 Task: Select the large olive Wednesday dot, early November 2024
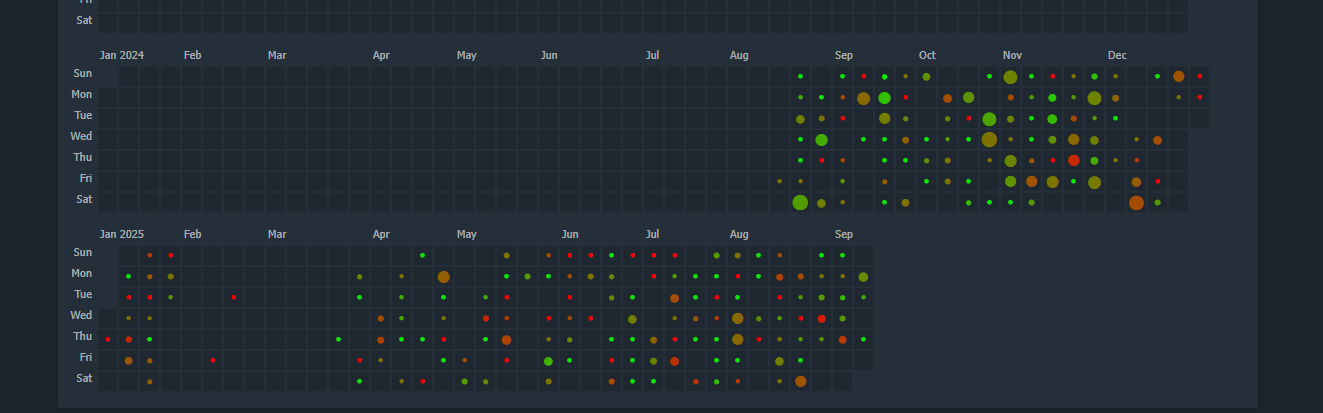coord(989,140)
